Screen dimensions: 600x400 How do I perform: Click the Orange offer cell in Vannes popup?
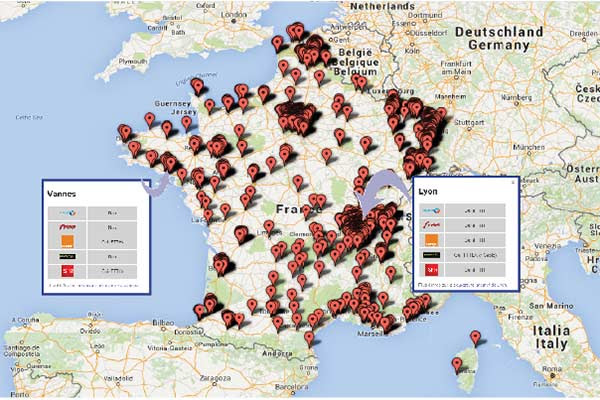pyautogui.click(x=112, y=242)
